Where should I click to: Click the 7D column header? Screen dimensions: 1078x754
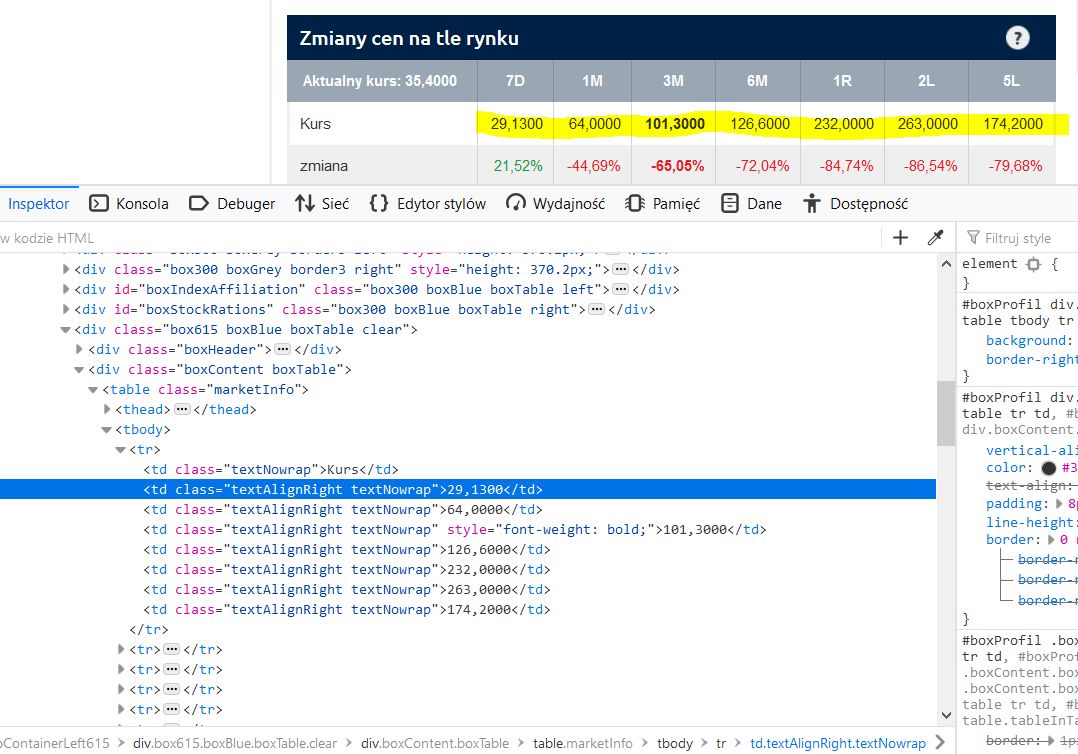[x=515, y=81]
